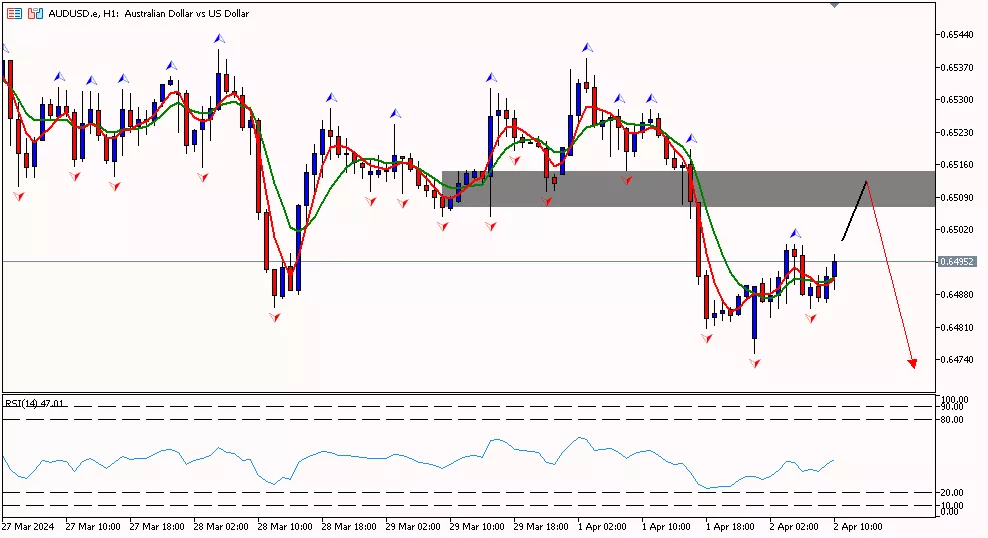
Task: Click the 1 Apr 10:00 time label
Action: click(667, 527)
